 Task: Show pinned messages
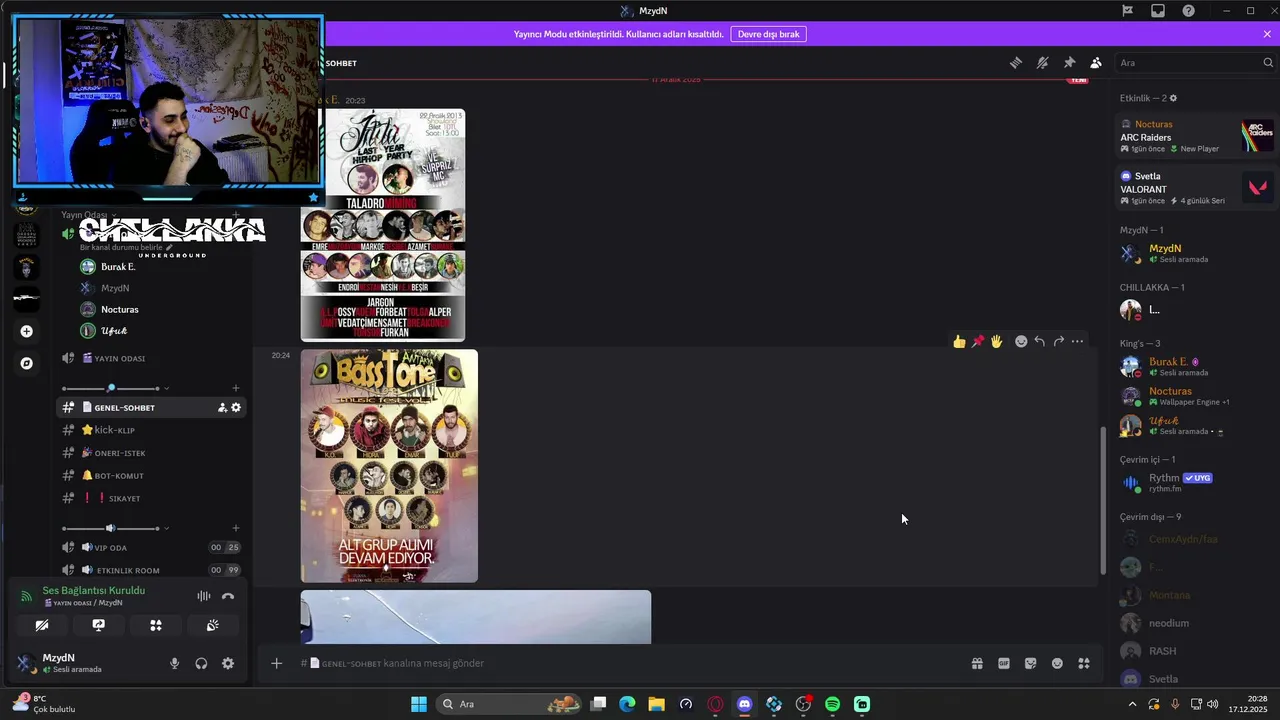point(1069,63)
